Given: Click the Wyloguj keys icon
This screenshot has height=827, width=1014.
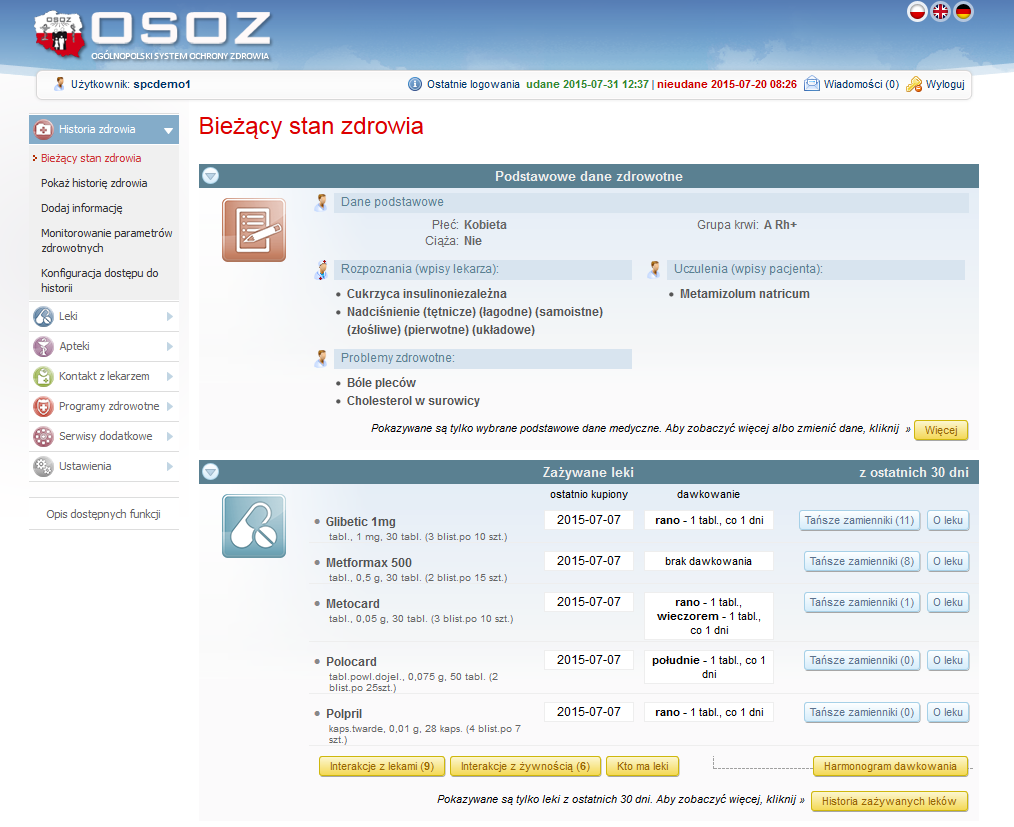Looking at the screenshot, I should pos(914,85).
